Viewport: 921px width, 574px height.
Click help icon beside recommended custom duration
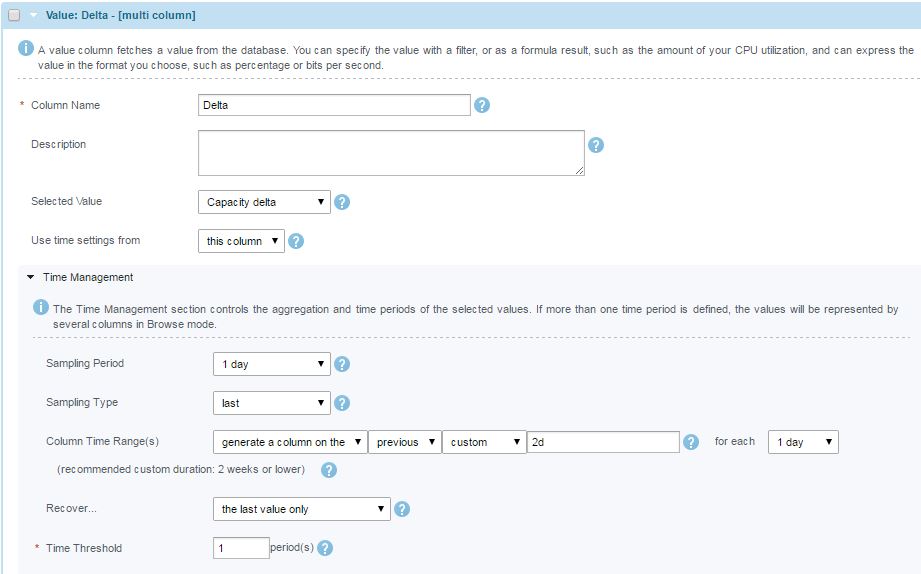[x=329, y=470]
